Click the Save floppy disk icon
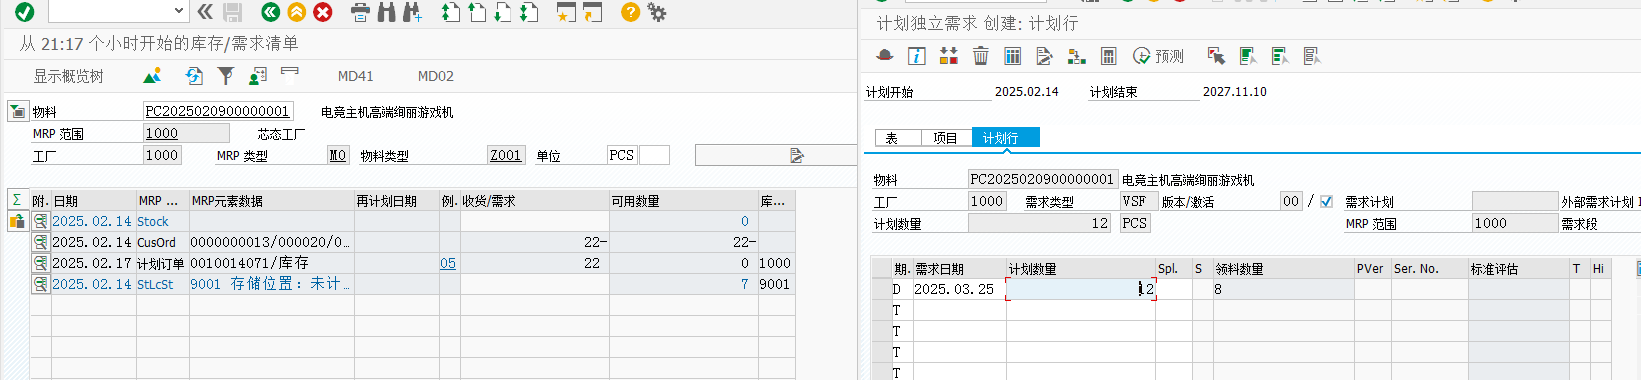Viewport: 1641px width, 380px height. (x=233, y=12)
